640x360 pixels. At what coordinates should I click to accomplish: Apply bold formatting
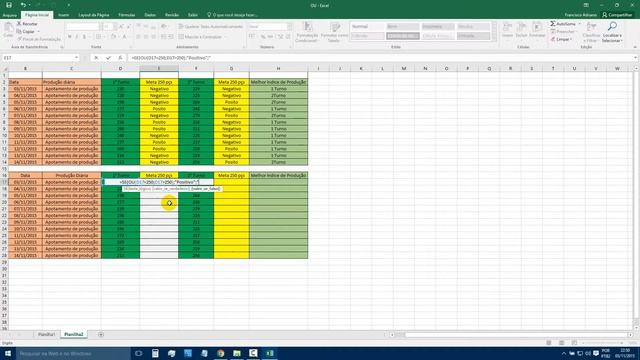70,37
